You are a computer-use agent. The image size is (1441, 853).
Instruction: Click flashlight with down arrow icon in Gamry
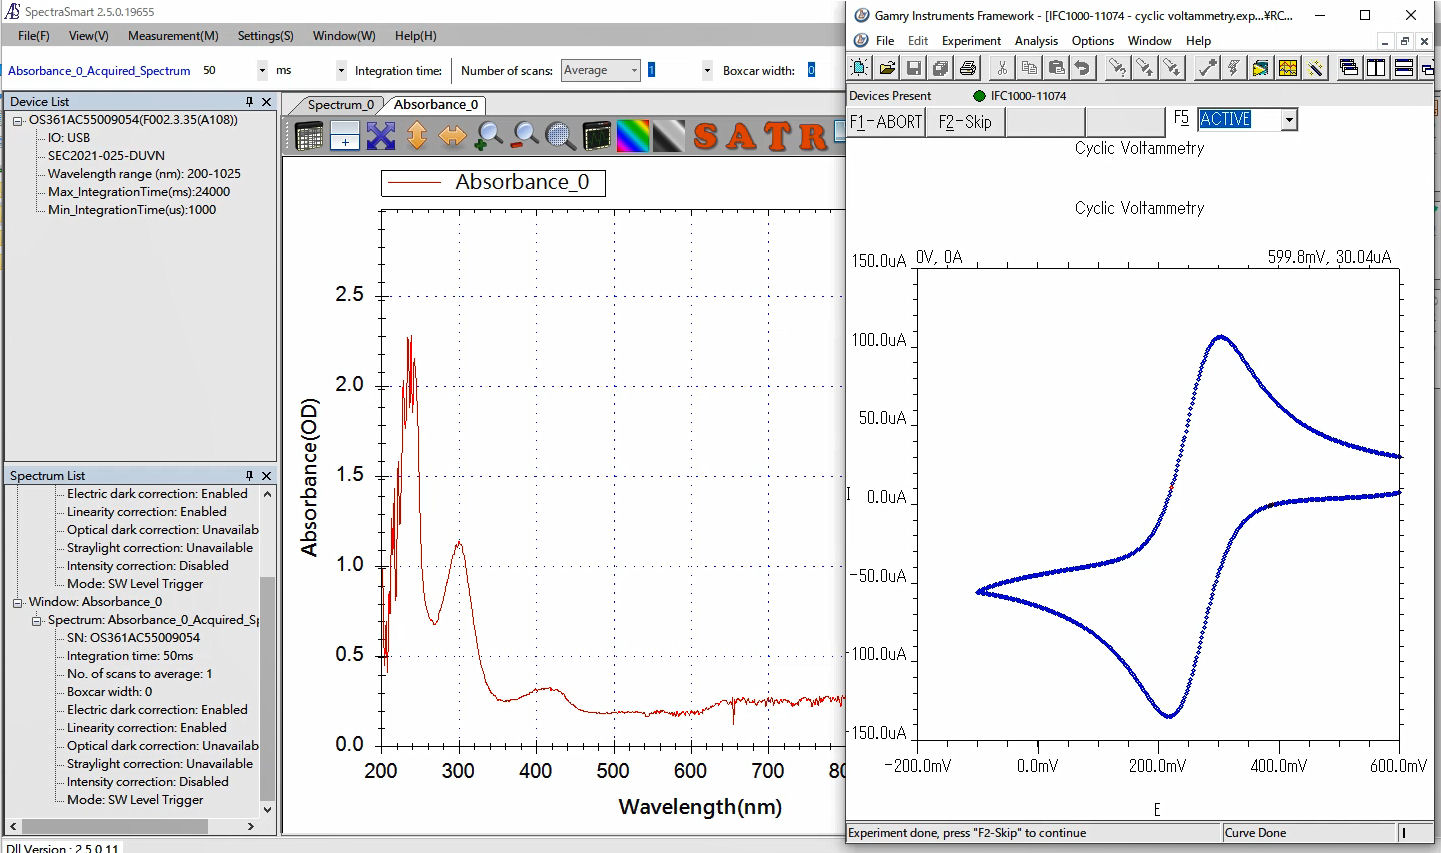(1172, 68)
